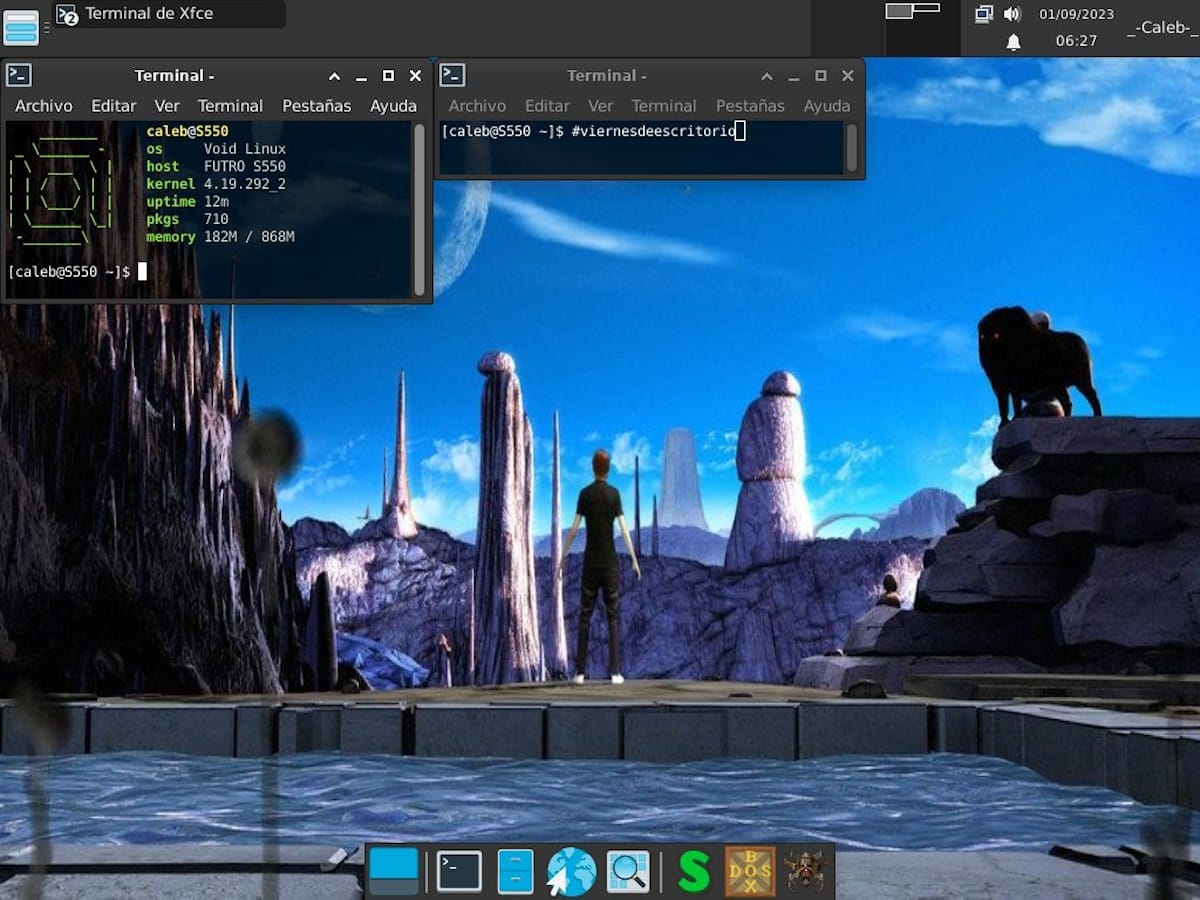Image resolution: width=1200 pixels, height=900 pixels.
Task: Launch the terminal emulator from the dock
Action: click(x=459, y=871)
